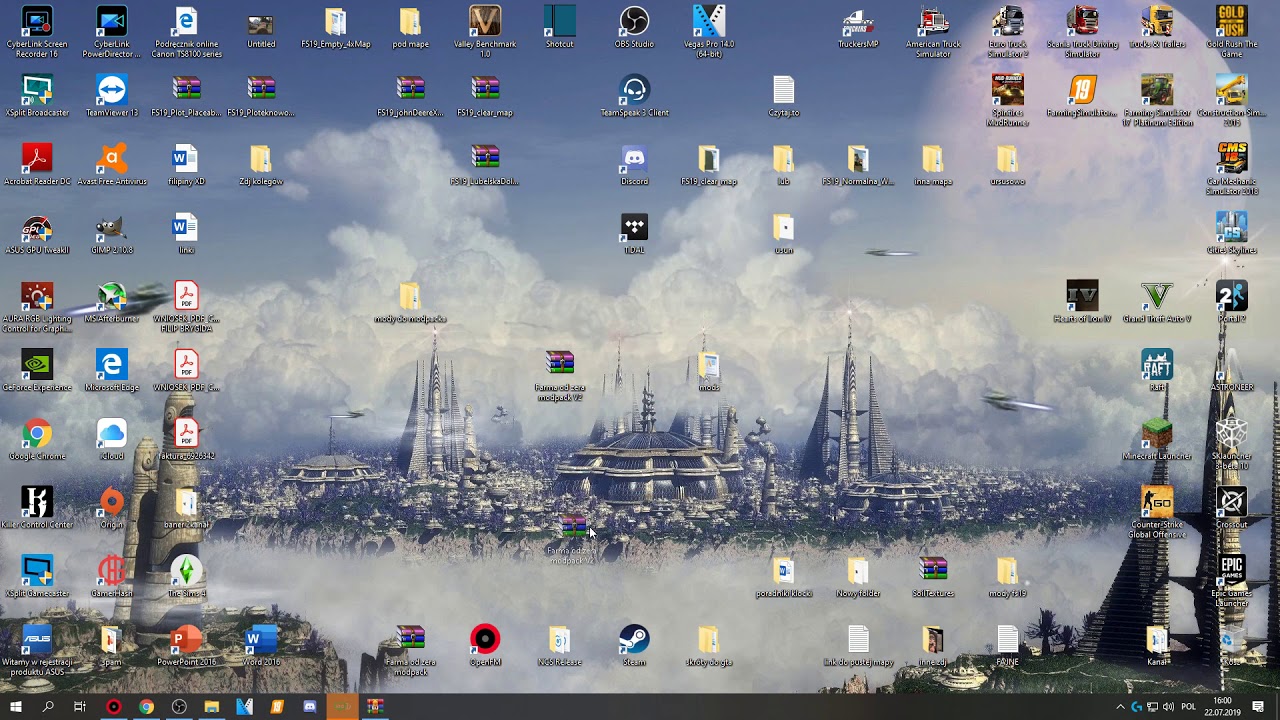Switch to File Explorer in the taskbar
1280x720 pixels.
click(x=212, y=707)
